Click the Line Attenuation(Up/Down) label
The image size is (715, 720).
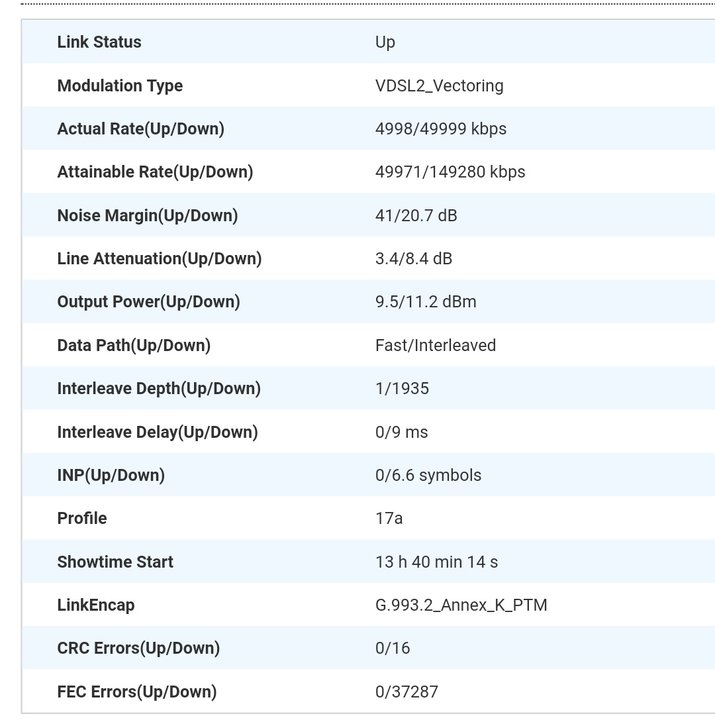[159, 259]
